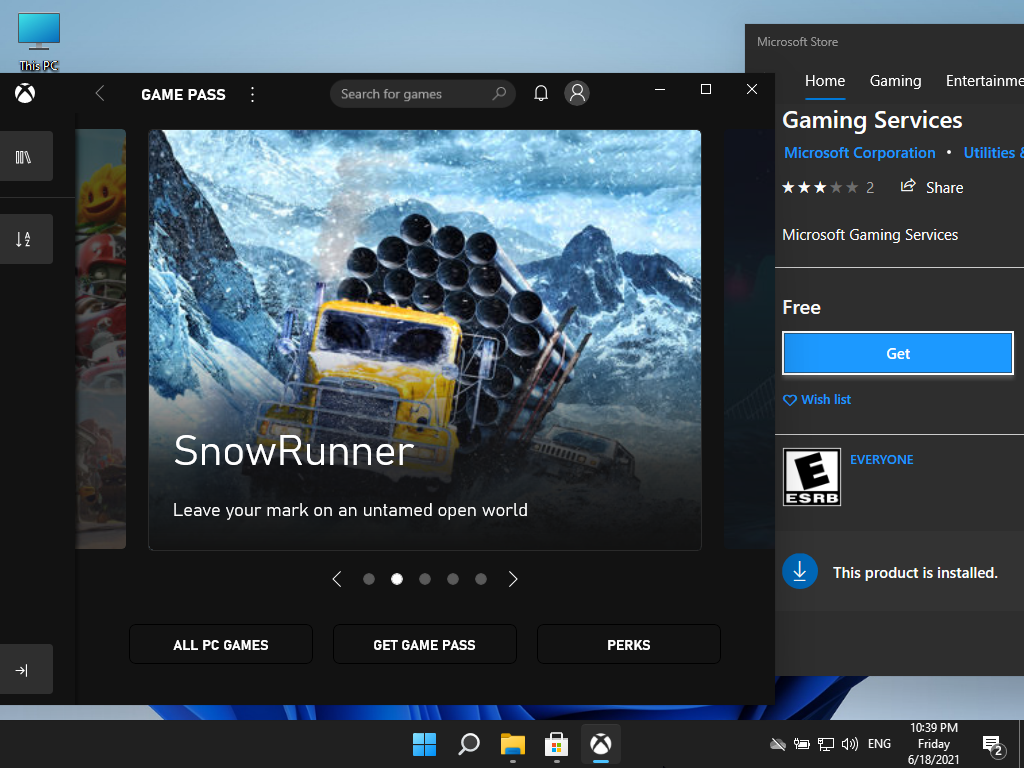The width and height of the screenshot is (1024, 768).
Task: Click the Search for games field
Action: click(423, 93)
